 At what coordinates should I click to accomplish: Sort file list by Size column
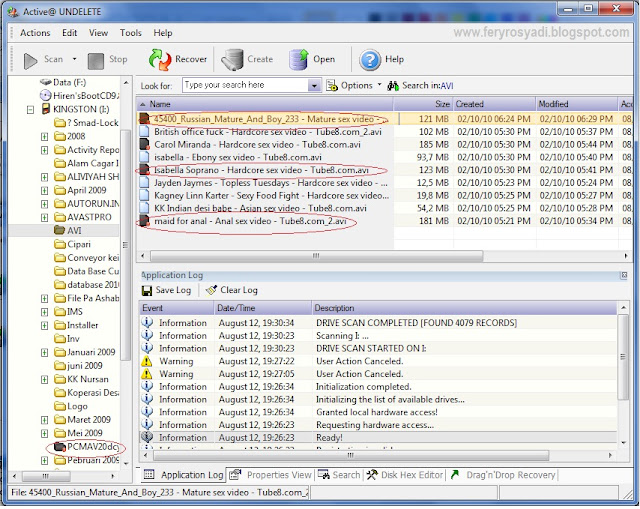coord(422,104)
